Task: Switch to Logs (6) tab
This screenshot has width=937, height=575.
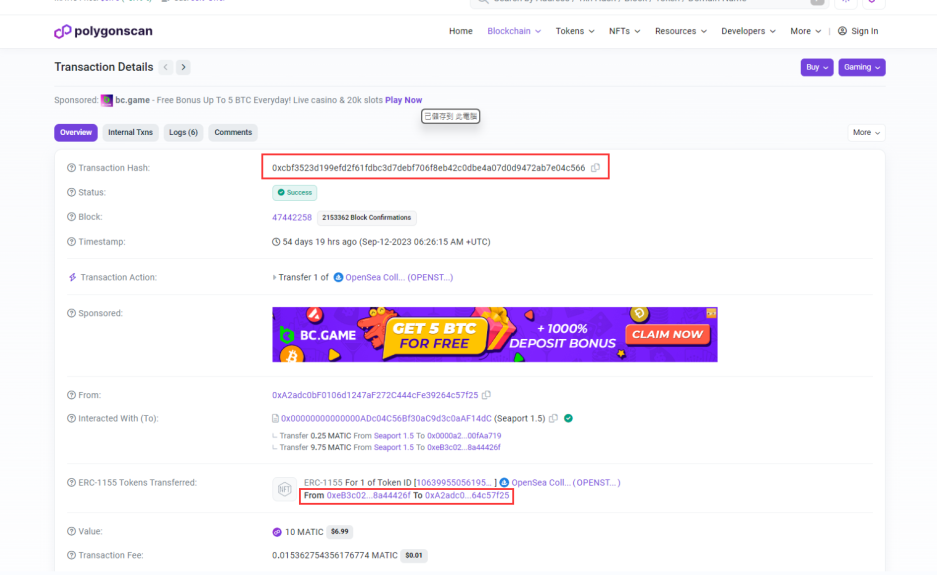Action: [x=183, y=133]
